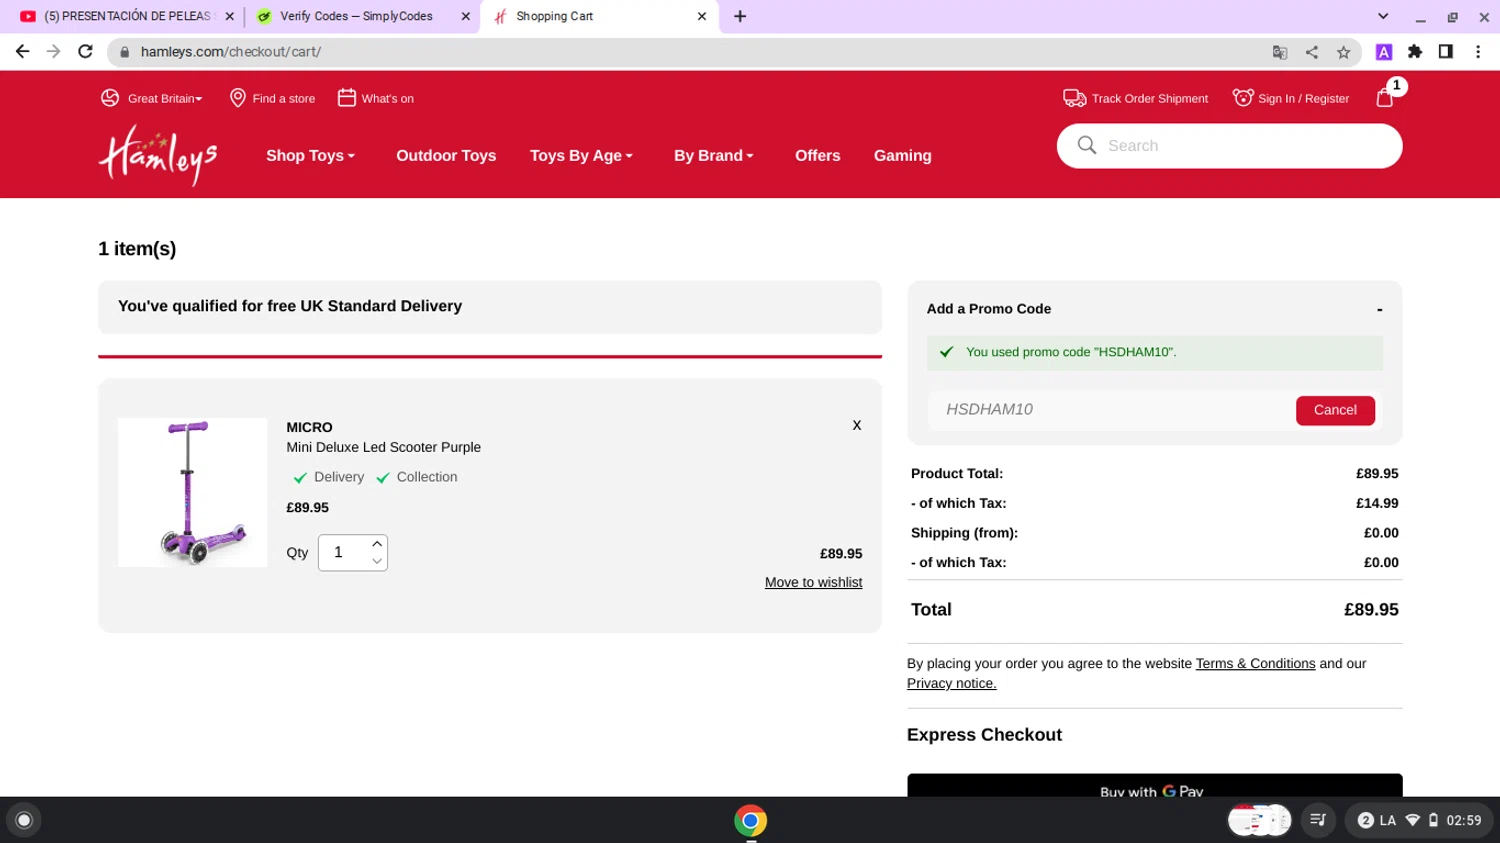Open the Privacy notice link
This screenshot has width=1500, height=843.
coord(951,684)
